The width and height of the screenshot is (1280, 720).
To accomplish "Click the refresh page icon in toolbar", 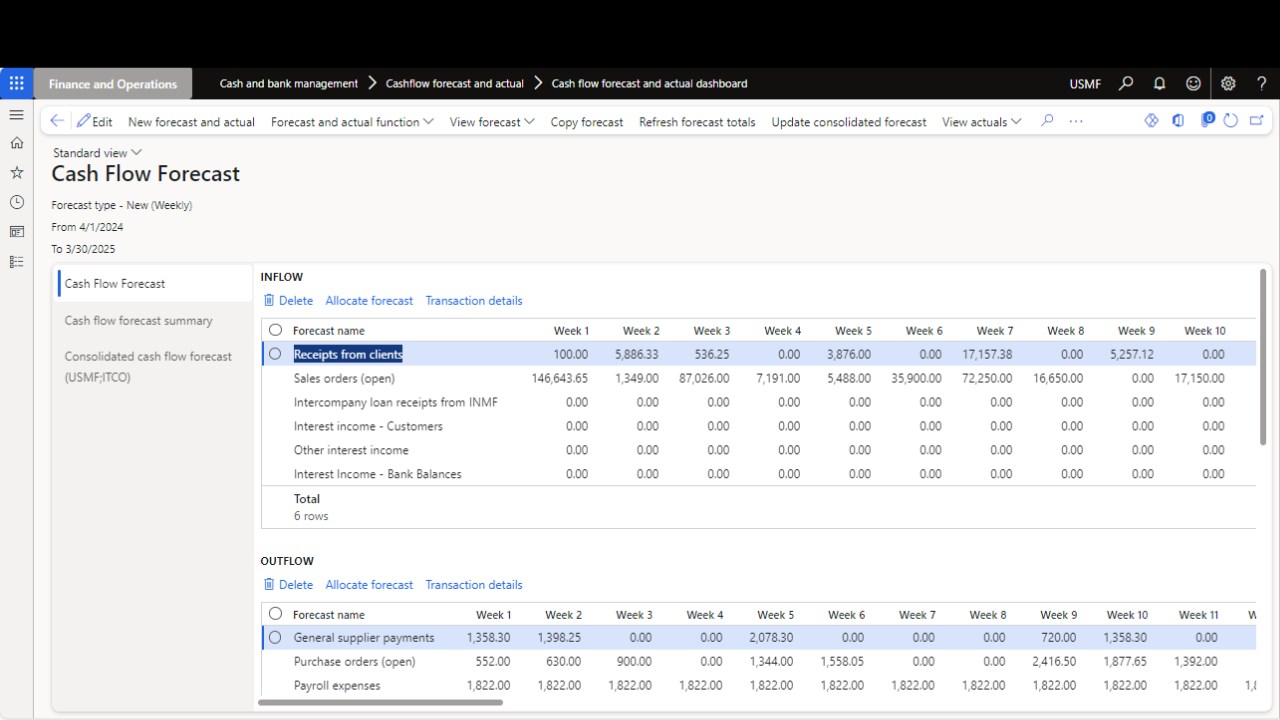I will (1230, 121).
